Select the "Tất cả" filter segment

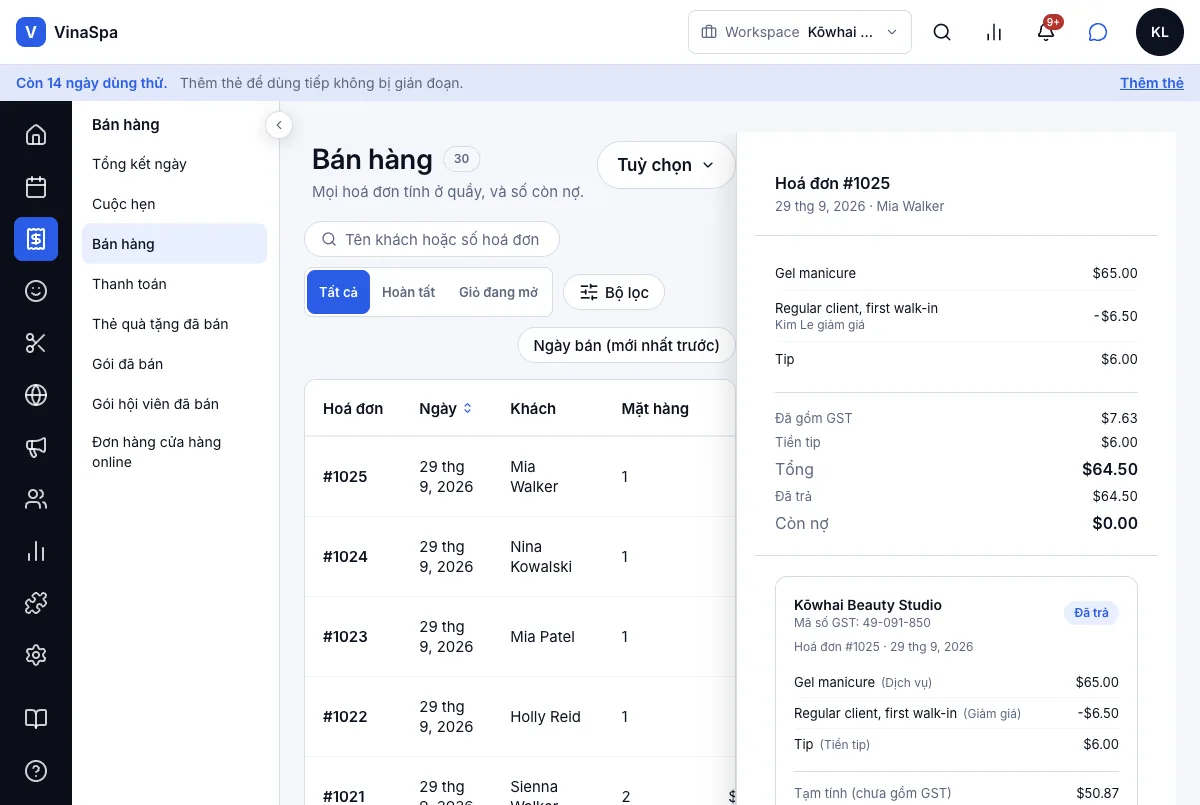click(338, 292)
